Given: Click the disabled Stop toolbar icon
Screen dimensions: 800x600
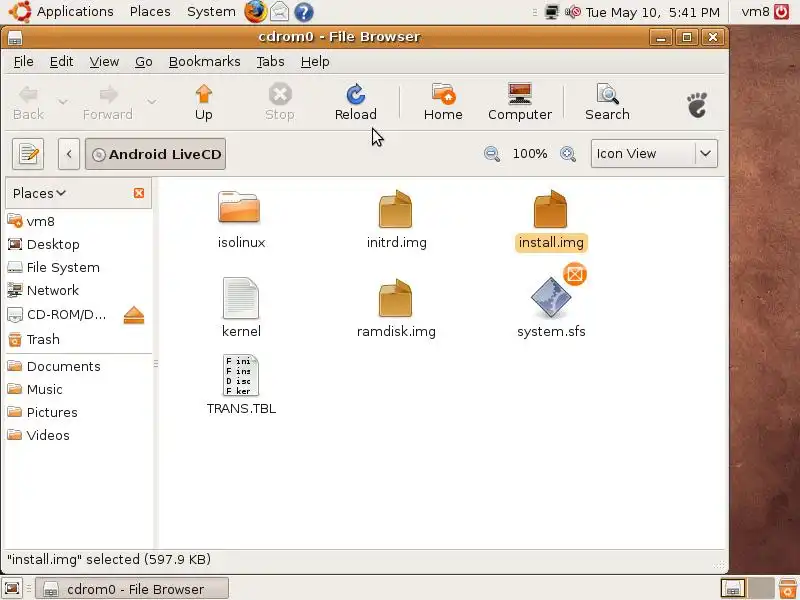Looking at the screenshot, I should tap(280, 102).
